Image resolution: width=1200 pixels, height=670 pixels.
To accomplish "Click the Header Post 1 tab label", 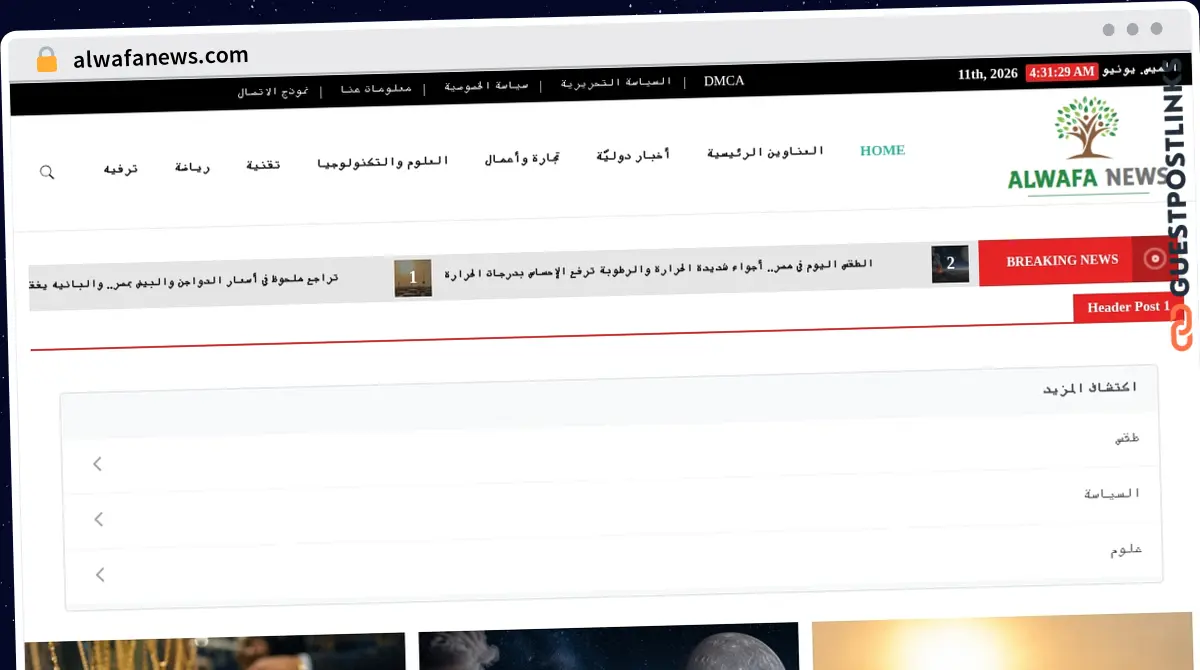I will tap(1128, 307).
